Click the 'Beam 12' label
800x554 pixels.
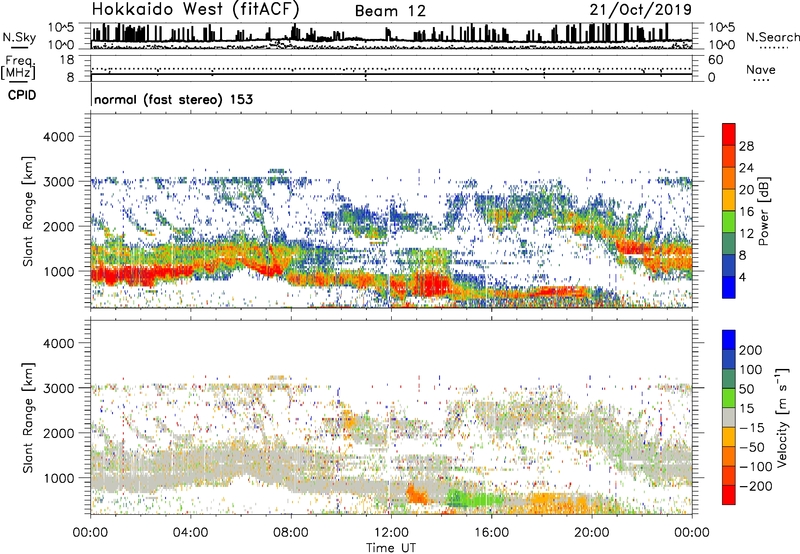390,11
